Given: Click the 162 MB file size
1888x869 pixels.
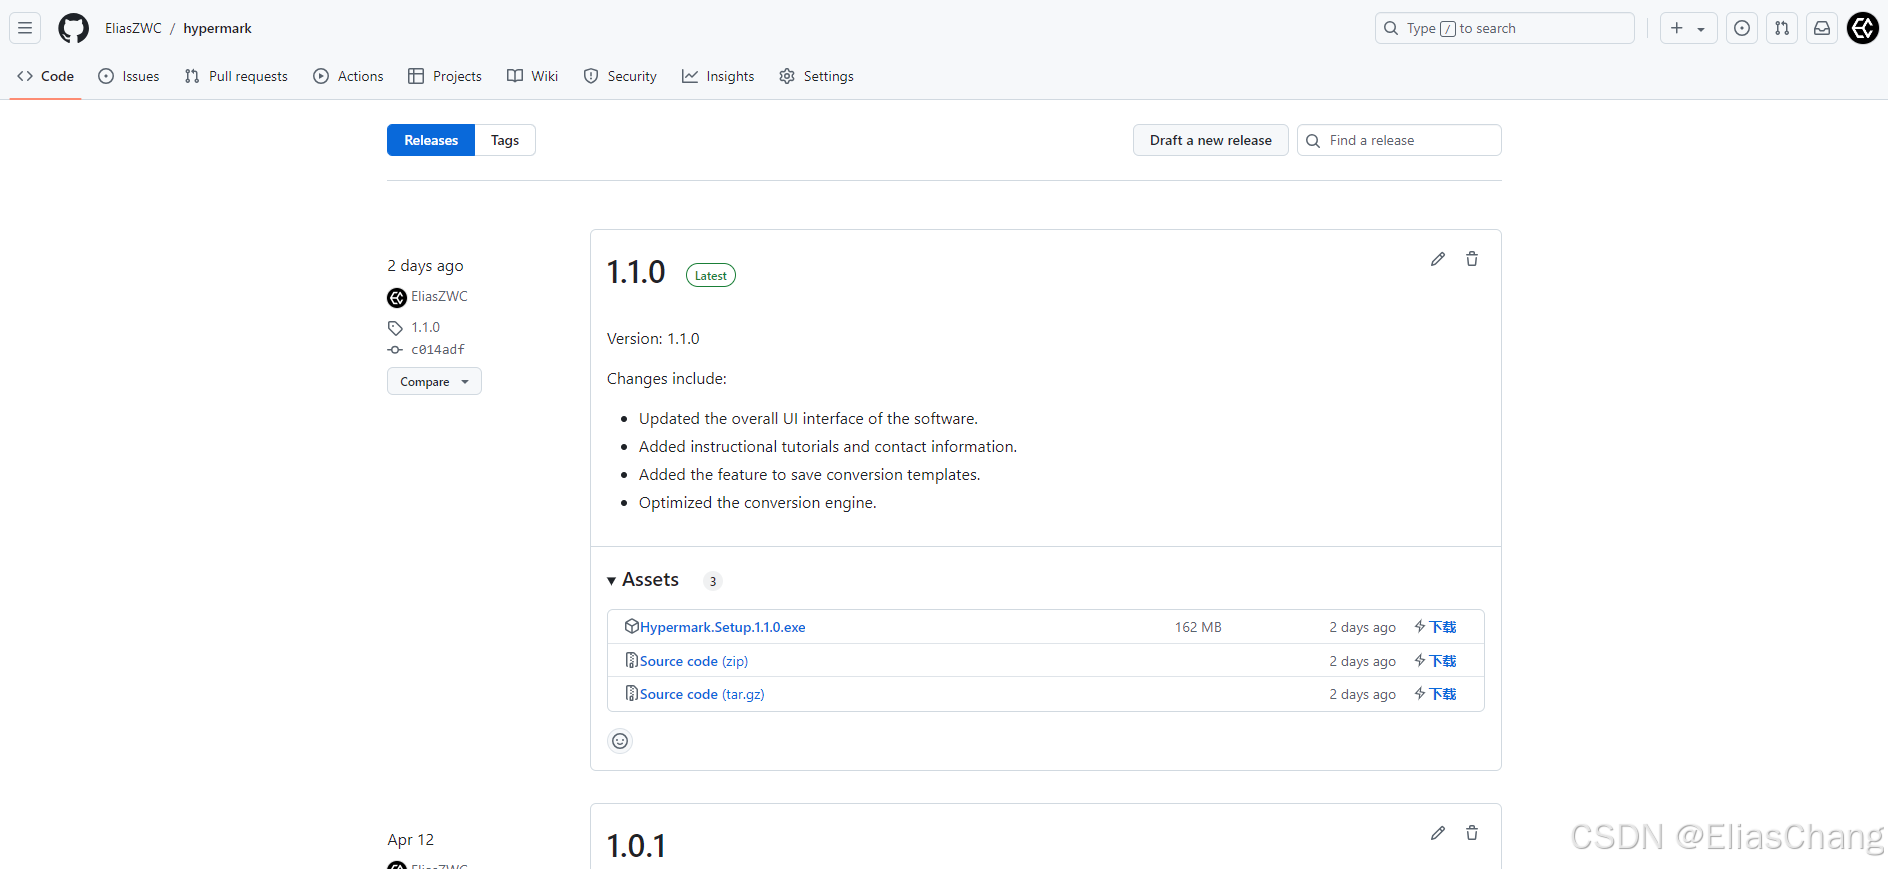Looking at the screenshot, I should click(1198, 627).
